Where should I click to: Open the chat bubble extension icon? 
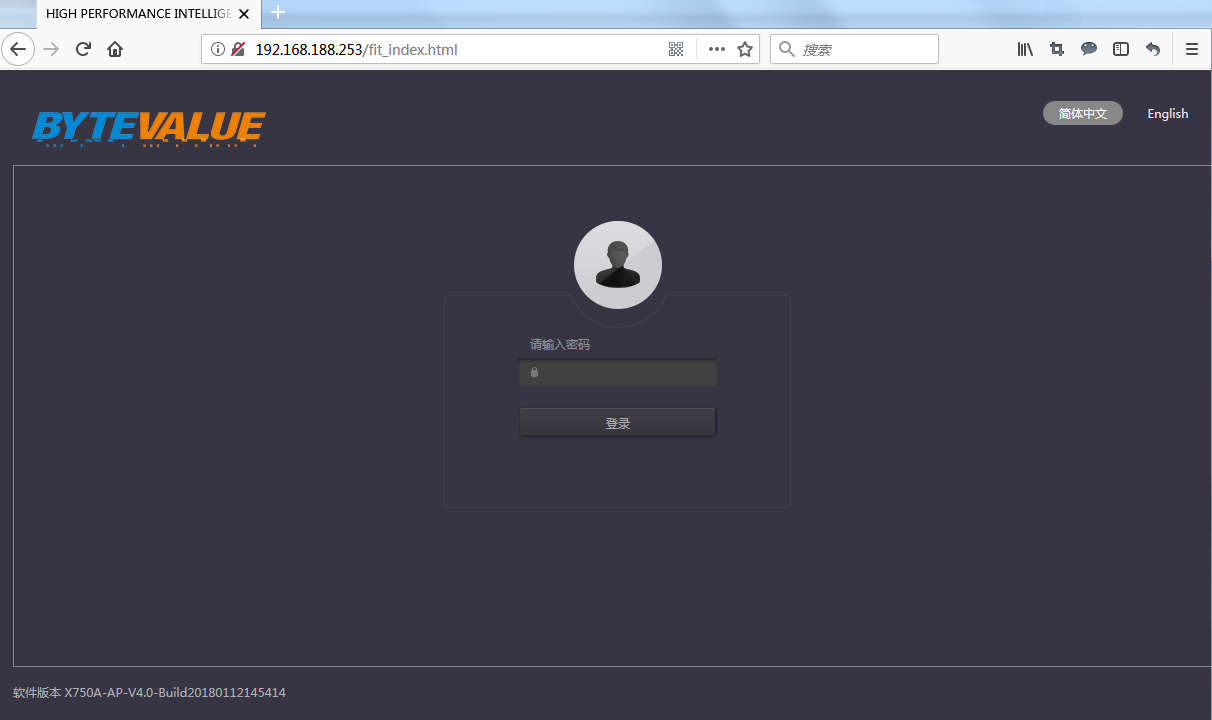click(x=1089, y=49)
